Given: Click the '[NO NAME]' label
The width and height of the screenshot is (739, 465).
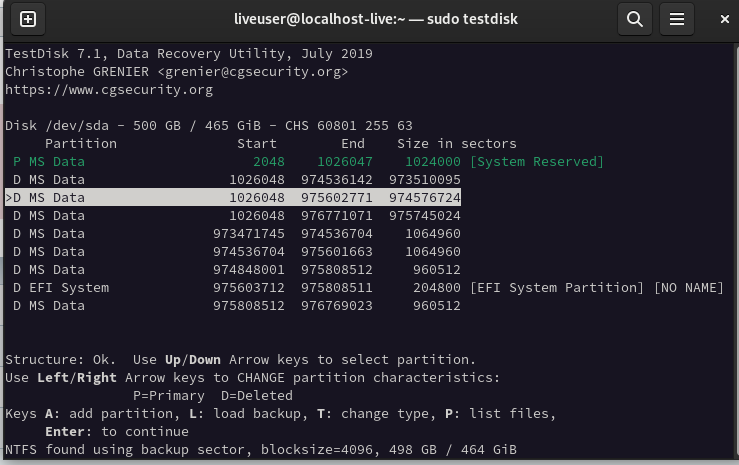Looking at the screenshot, I should [x=689, y=287].
